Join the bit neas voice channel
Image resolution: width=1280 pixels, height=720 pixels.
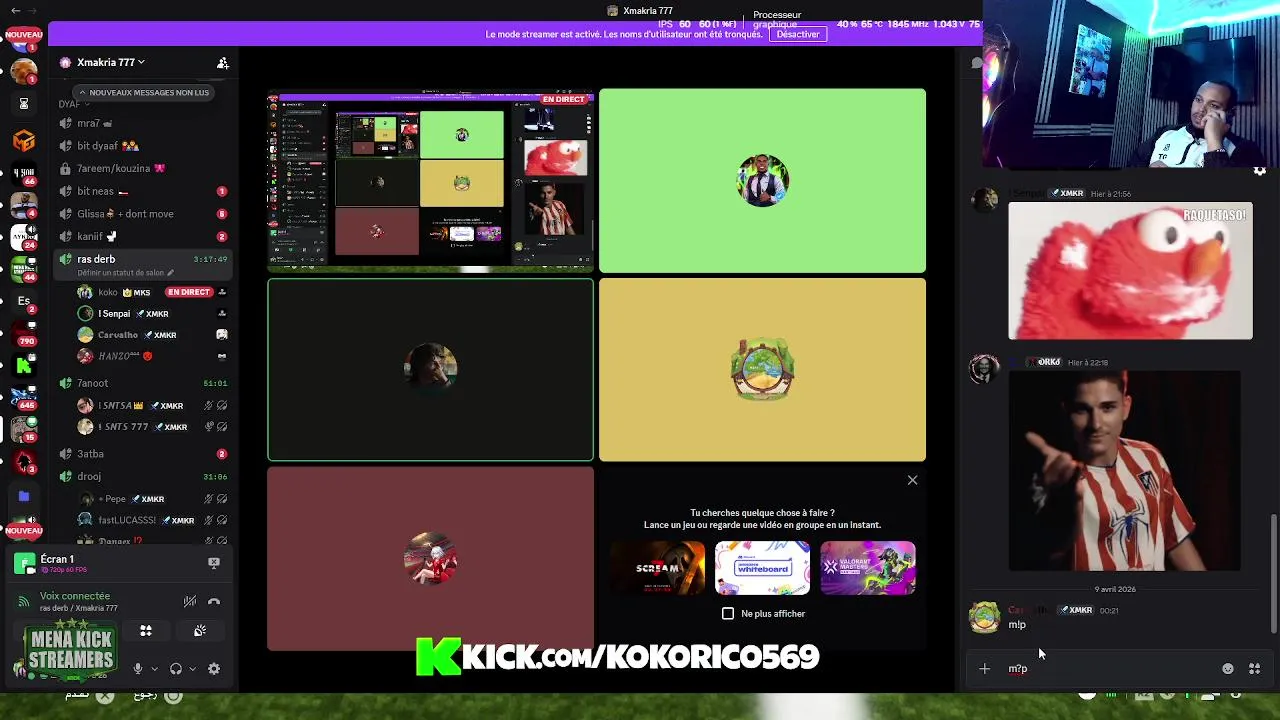coord(143,191)
